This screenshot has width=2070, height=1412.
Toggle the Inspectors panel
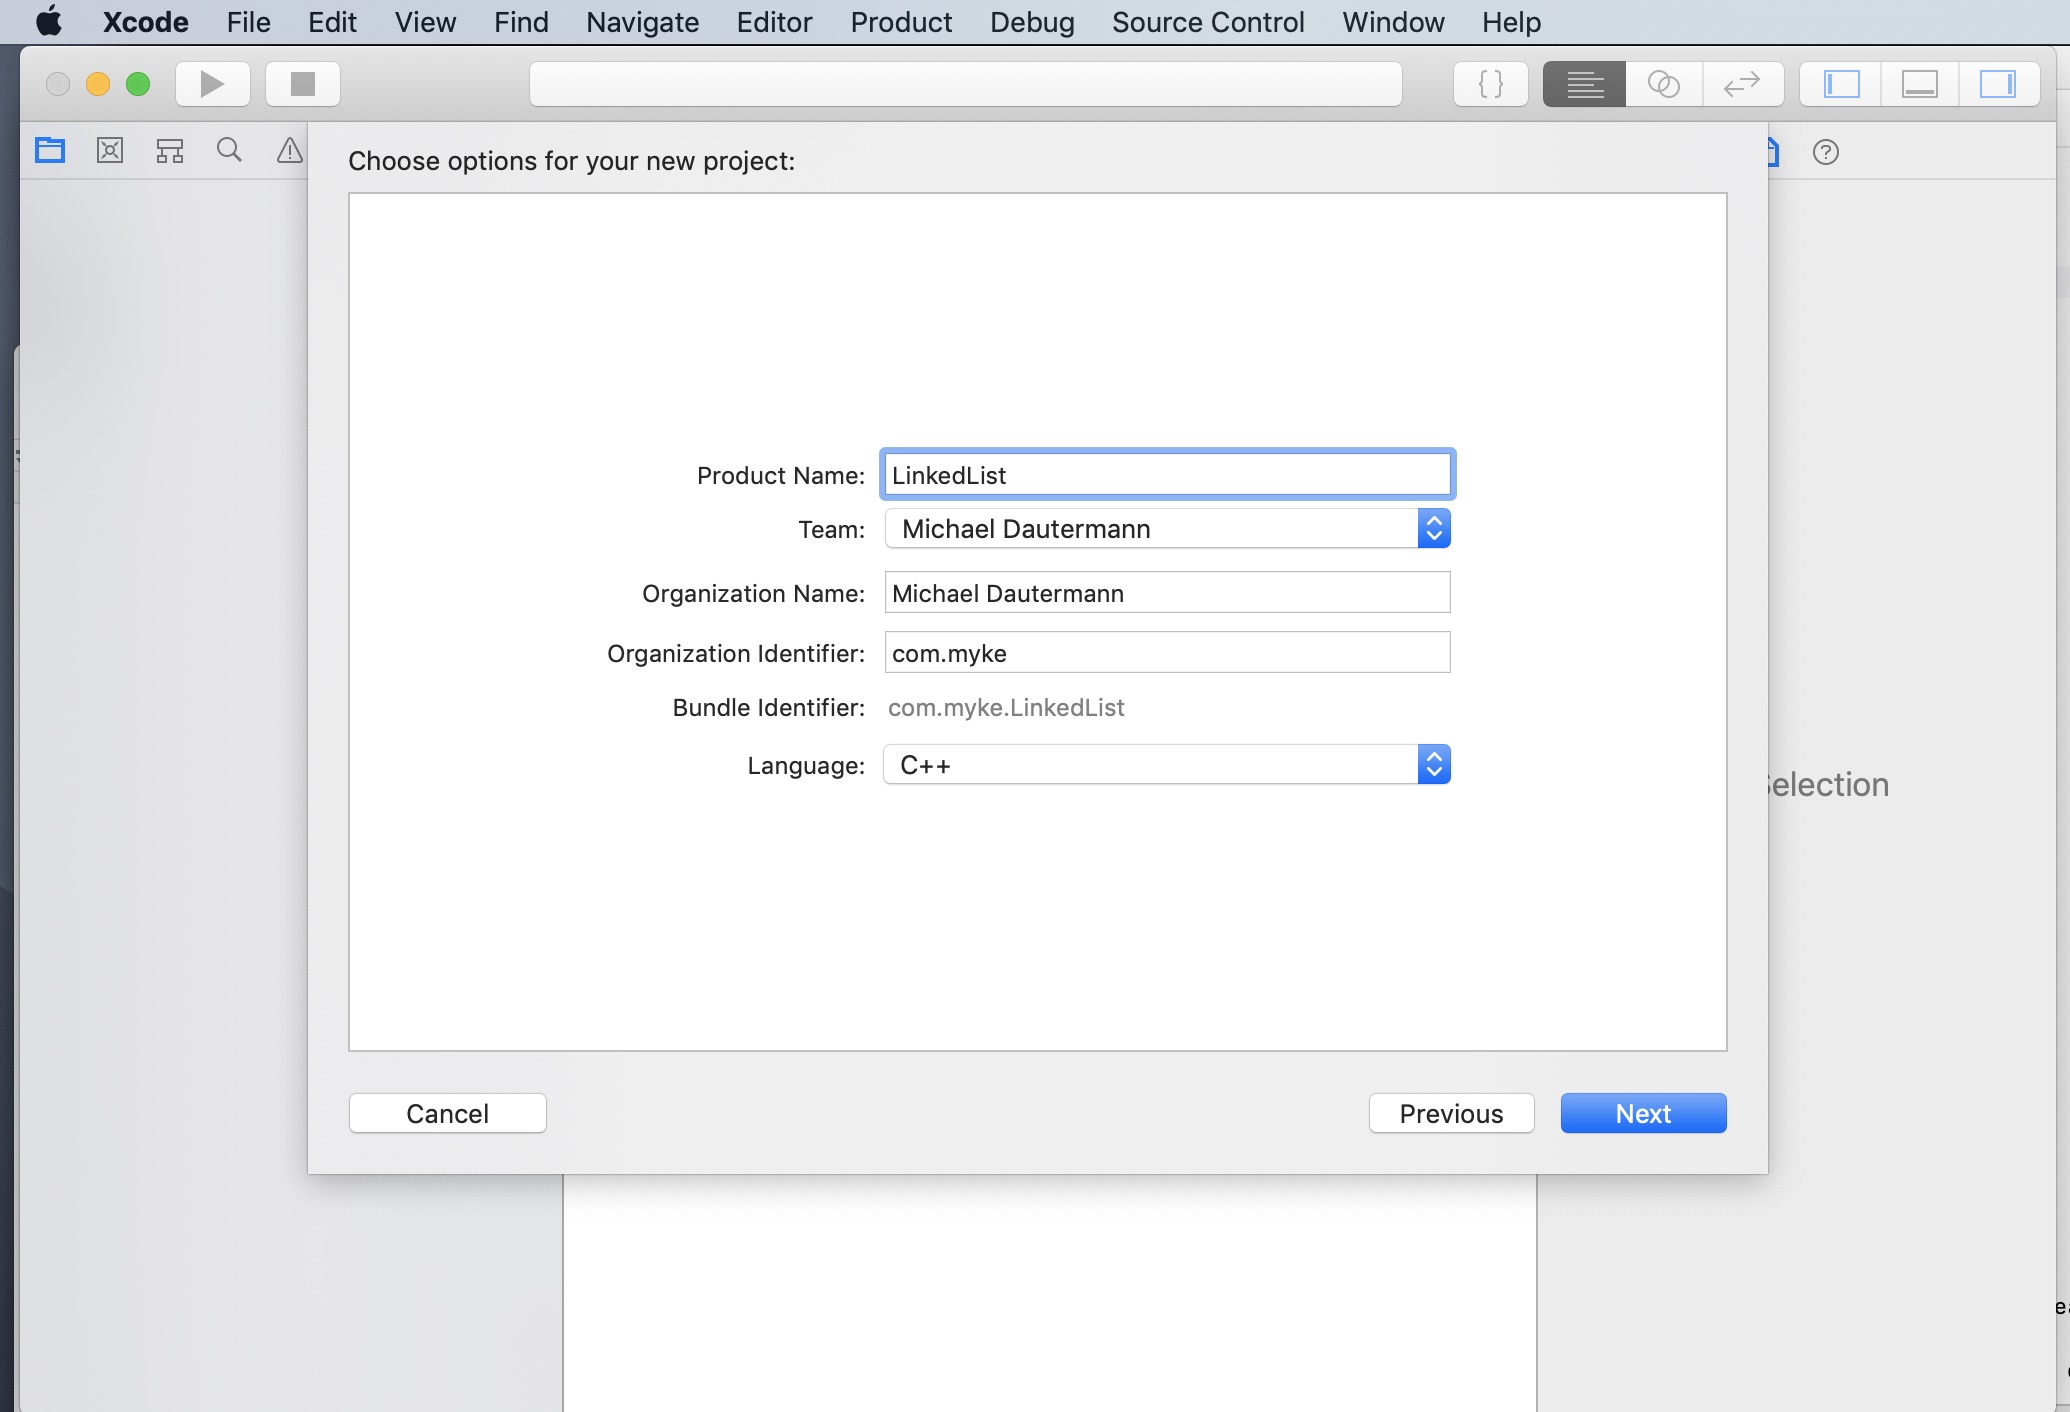(x=1998, y=84)
